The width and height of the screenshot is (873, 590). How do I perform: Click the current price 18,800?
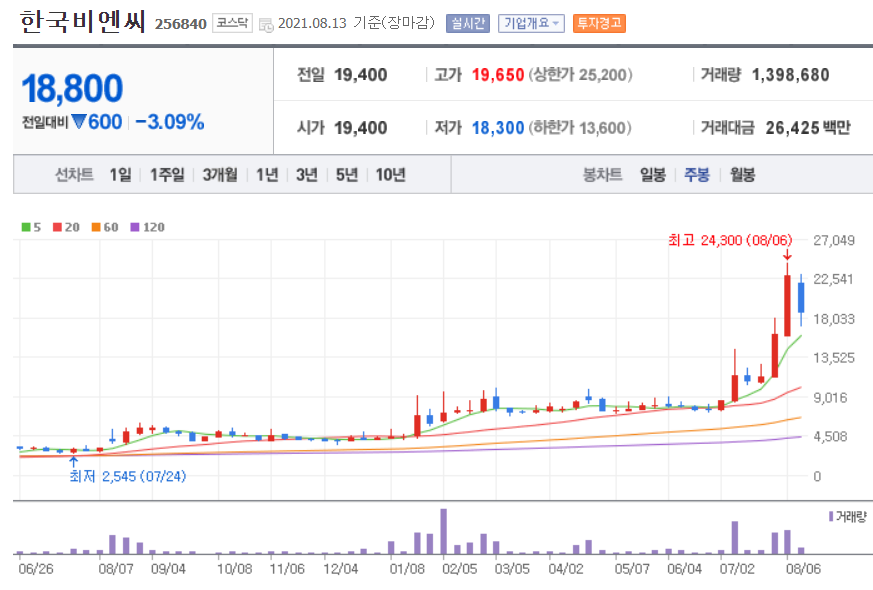[72, 88]
